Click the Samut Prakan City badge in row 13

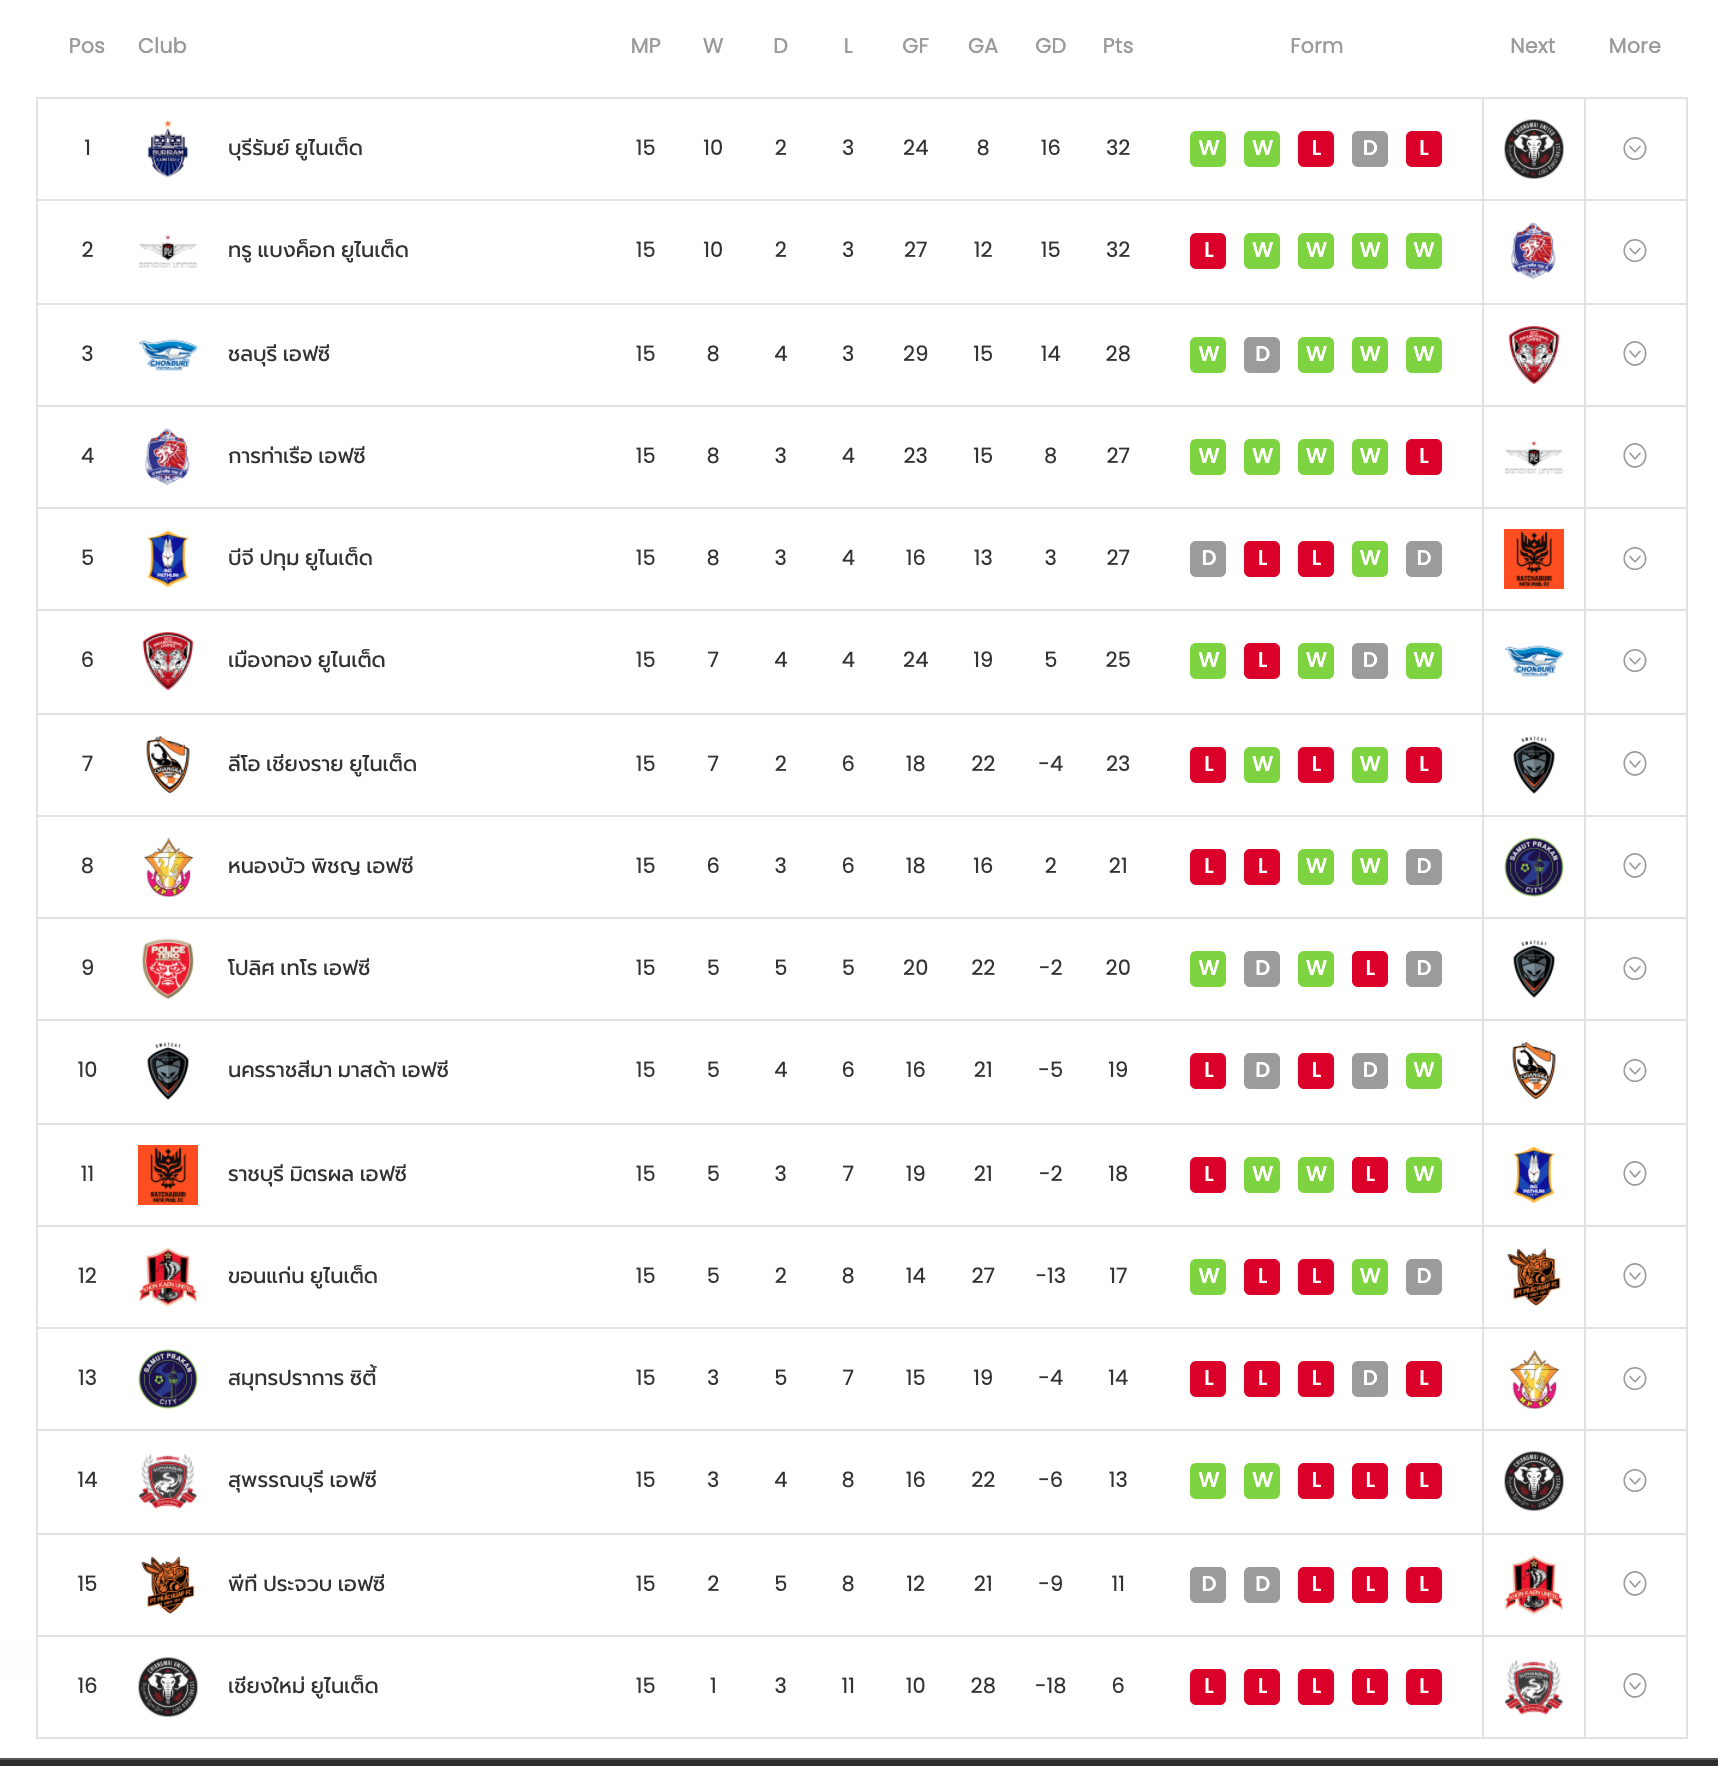point(168,1378)
